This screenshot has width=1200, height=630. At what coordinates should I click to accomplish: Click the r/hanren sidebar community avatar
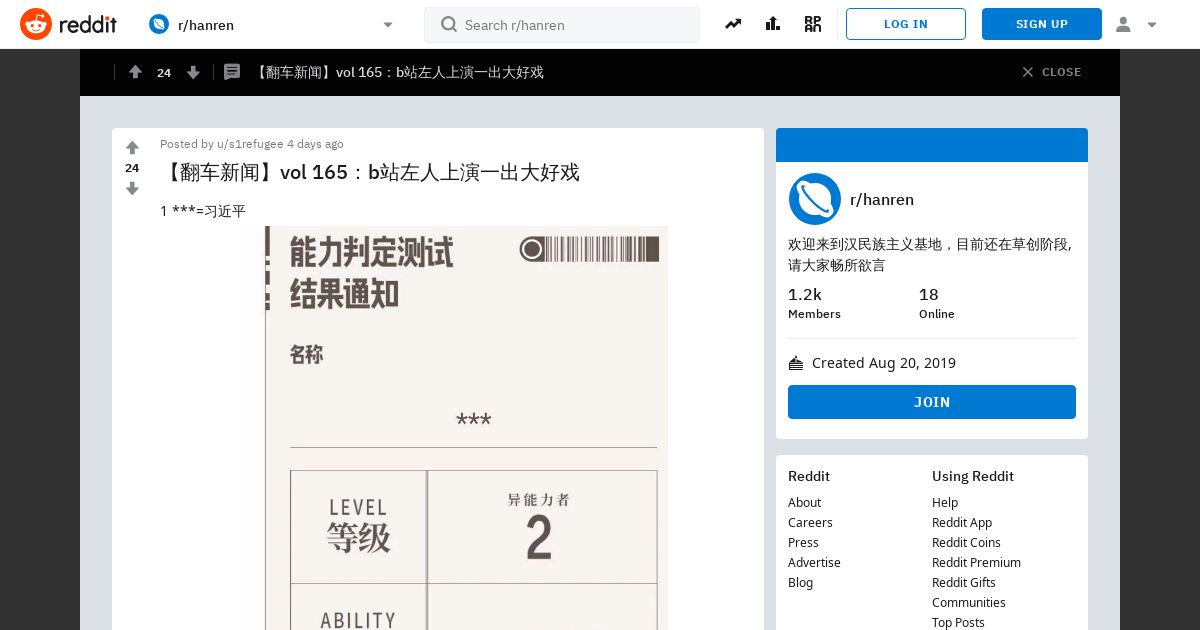pyautogui.click(x=814, y=199)
